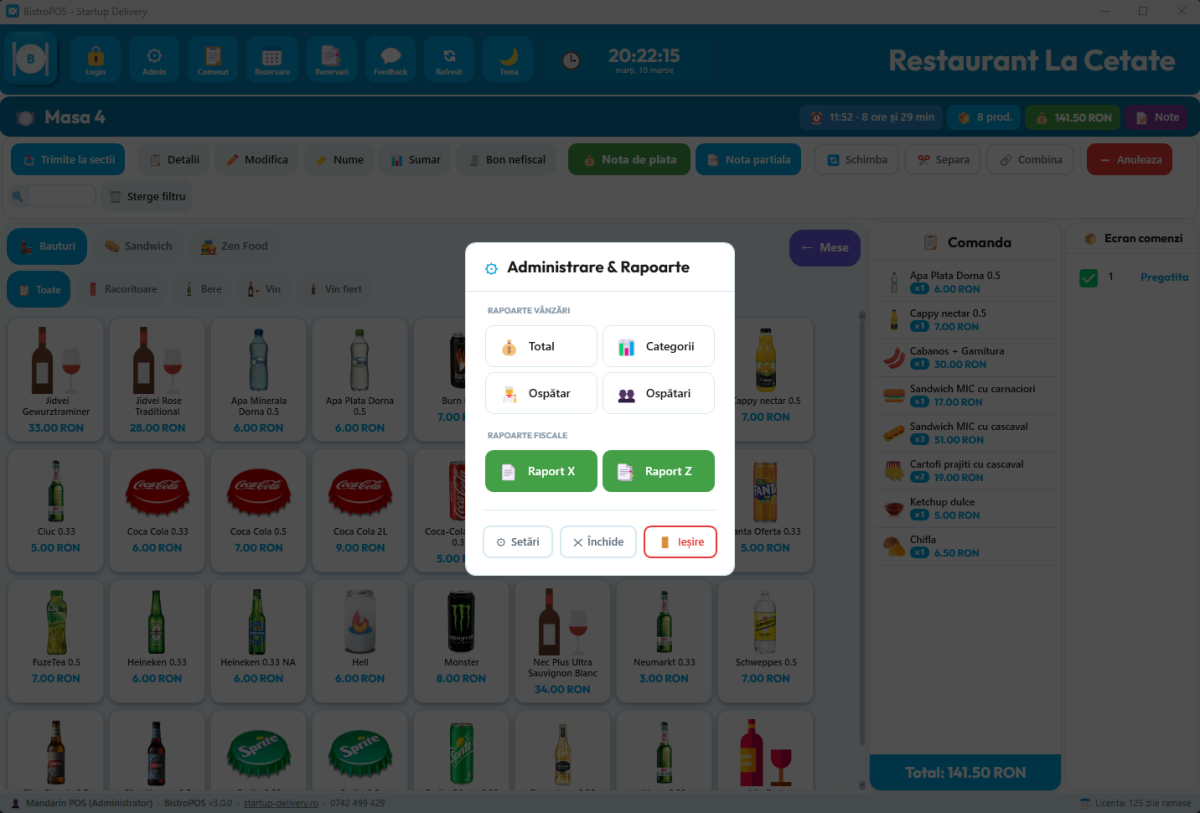Screen dimensions: 1200x813
Task: Click the Refresh icon in the top bar
Action: (x=448, y=58)
